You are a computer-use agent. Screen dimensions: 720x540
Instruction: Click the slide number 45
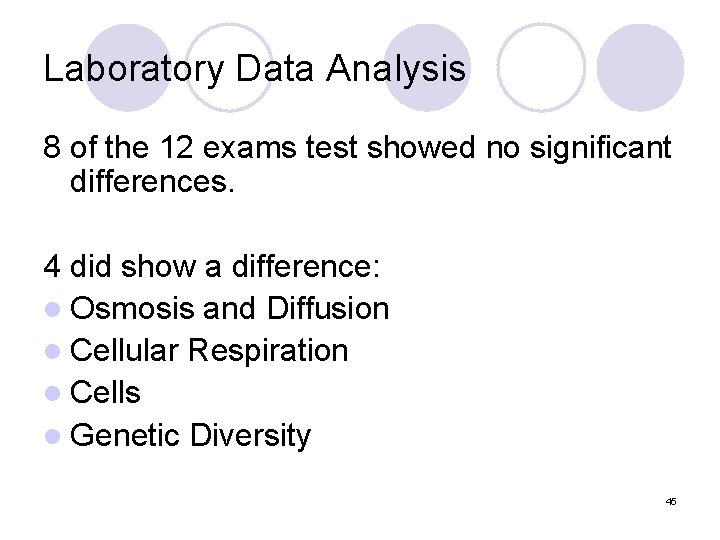point(670,501)
